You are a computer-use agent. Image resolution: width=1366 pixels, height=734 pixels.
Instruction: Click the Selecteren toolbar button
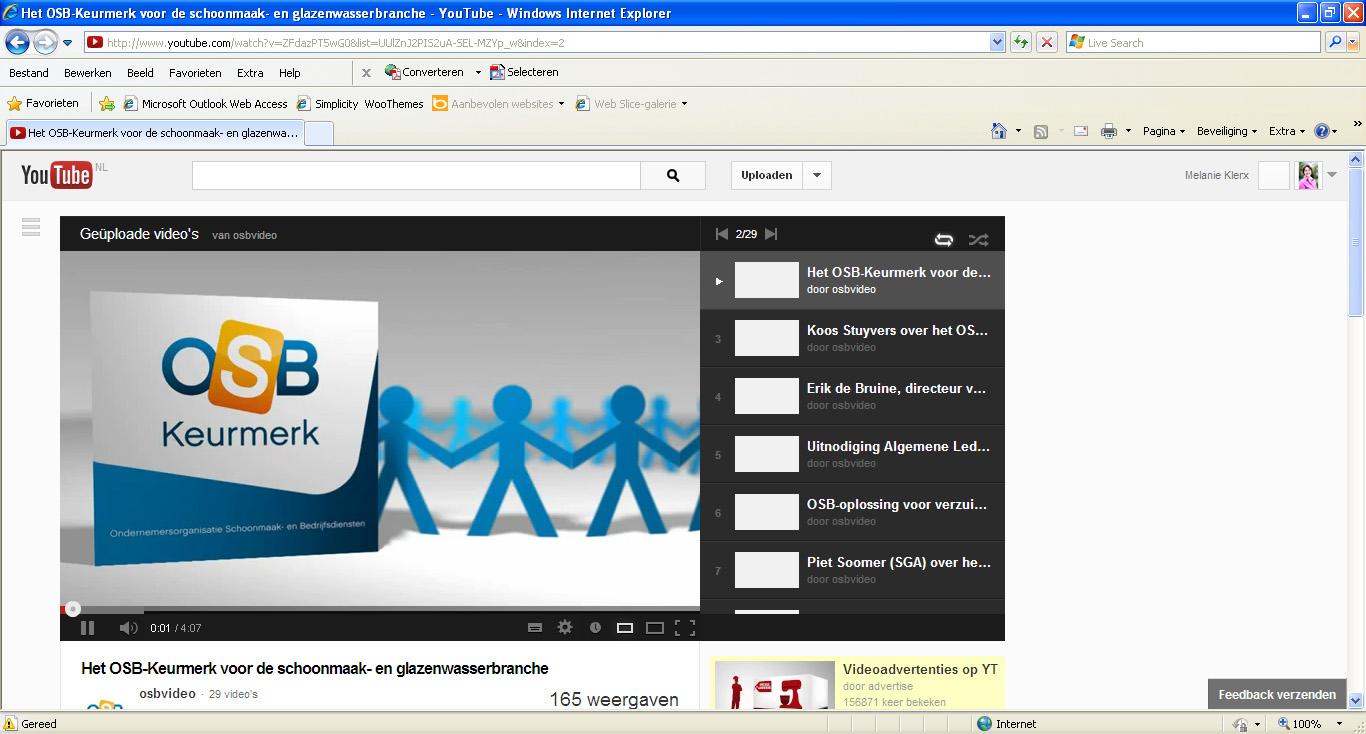point(523,72)
